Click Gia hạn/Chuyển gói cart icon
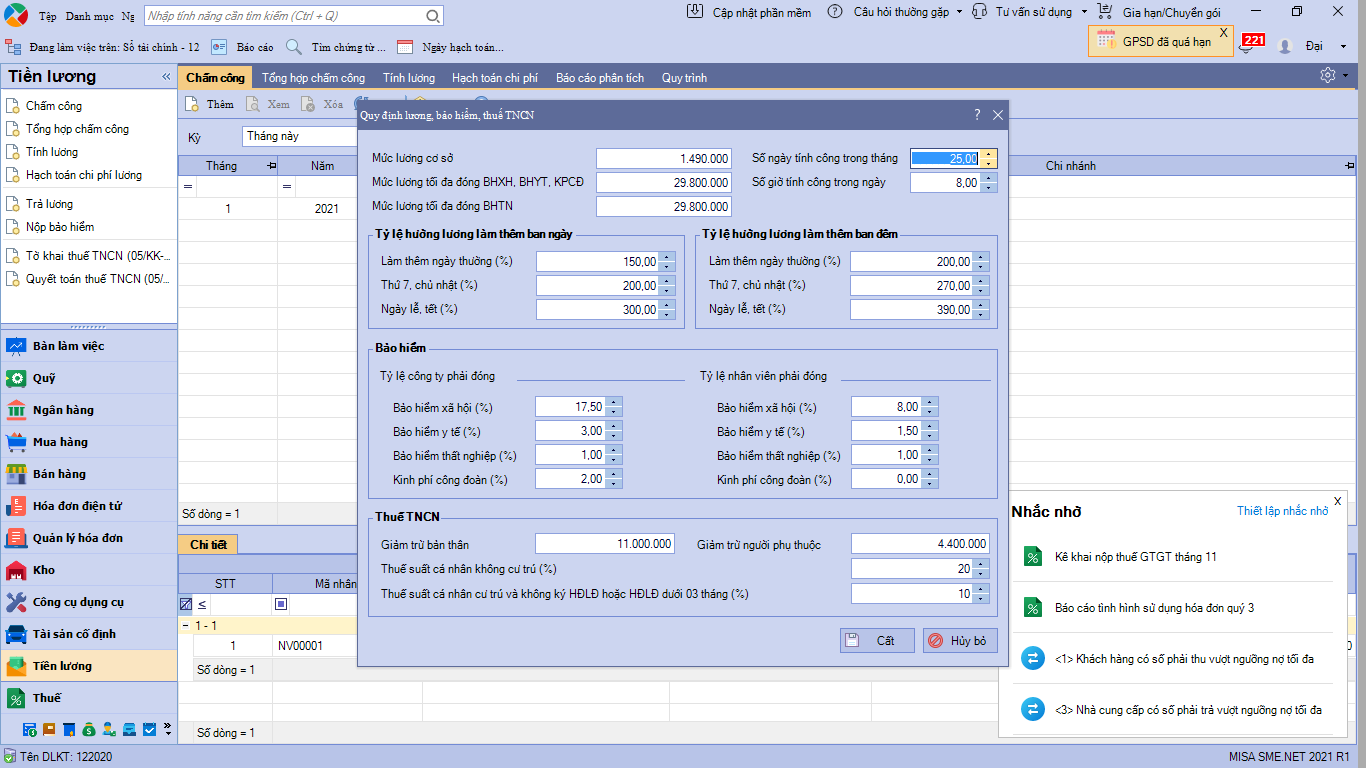1366x768 pixels. tap(1105, 12)
